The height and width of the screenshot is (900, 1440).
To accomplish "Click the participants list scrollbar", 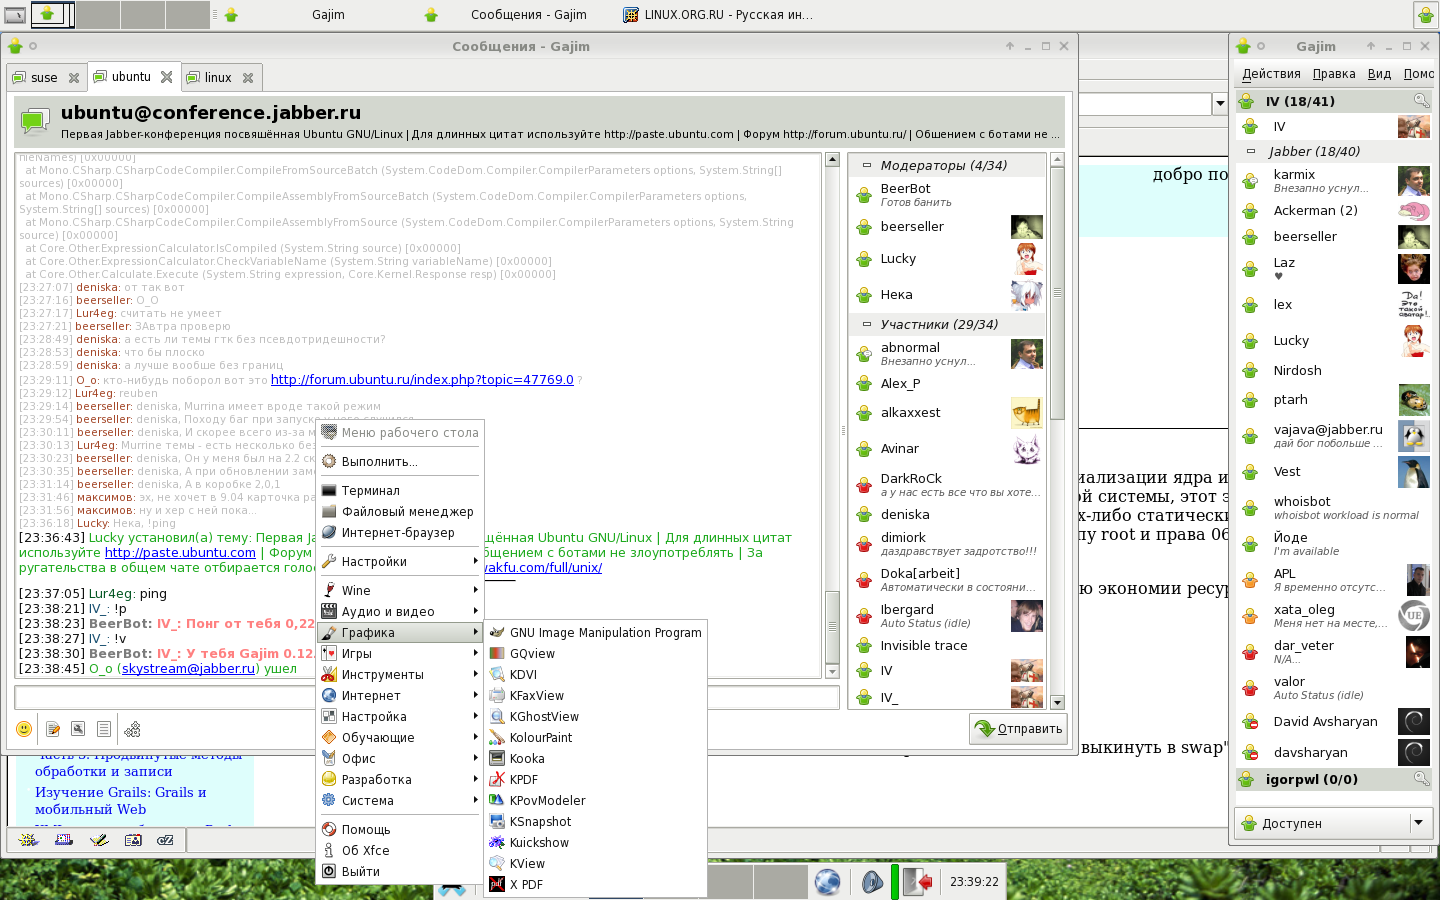I will pos(1057,430).
